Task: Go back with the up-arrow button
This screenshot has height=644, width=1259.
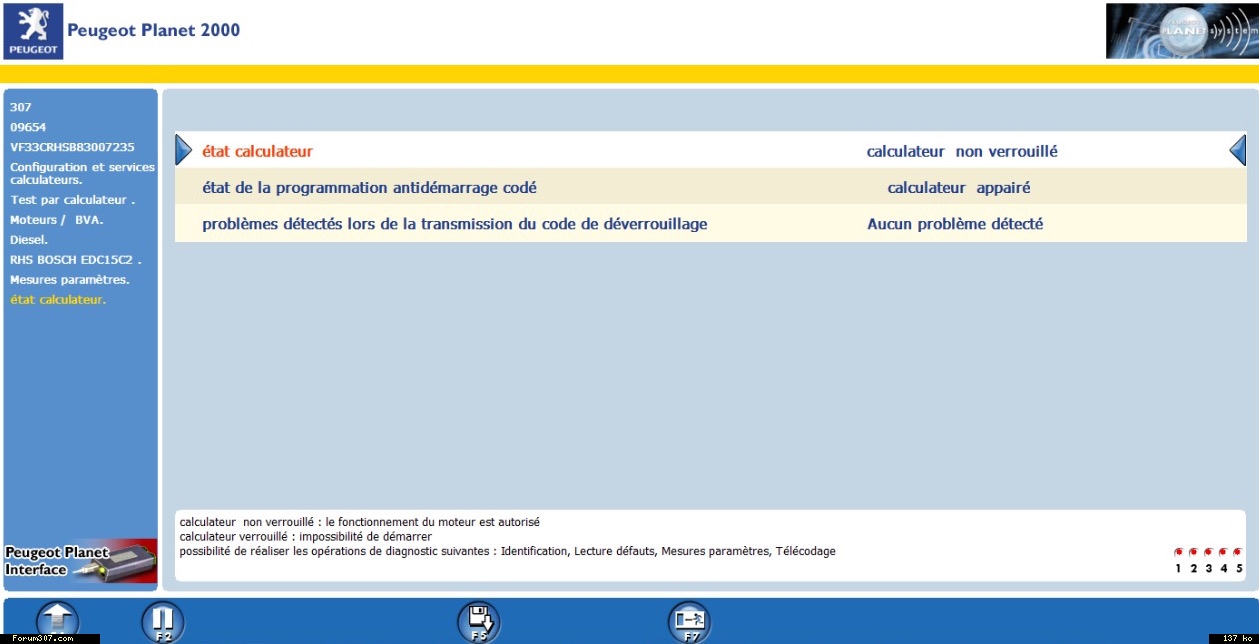Action: (x=57, y=621)
